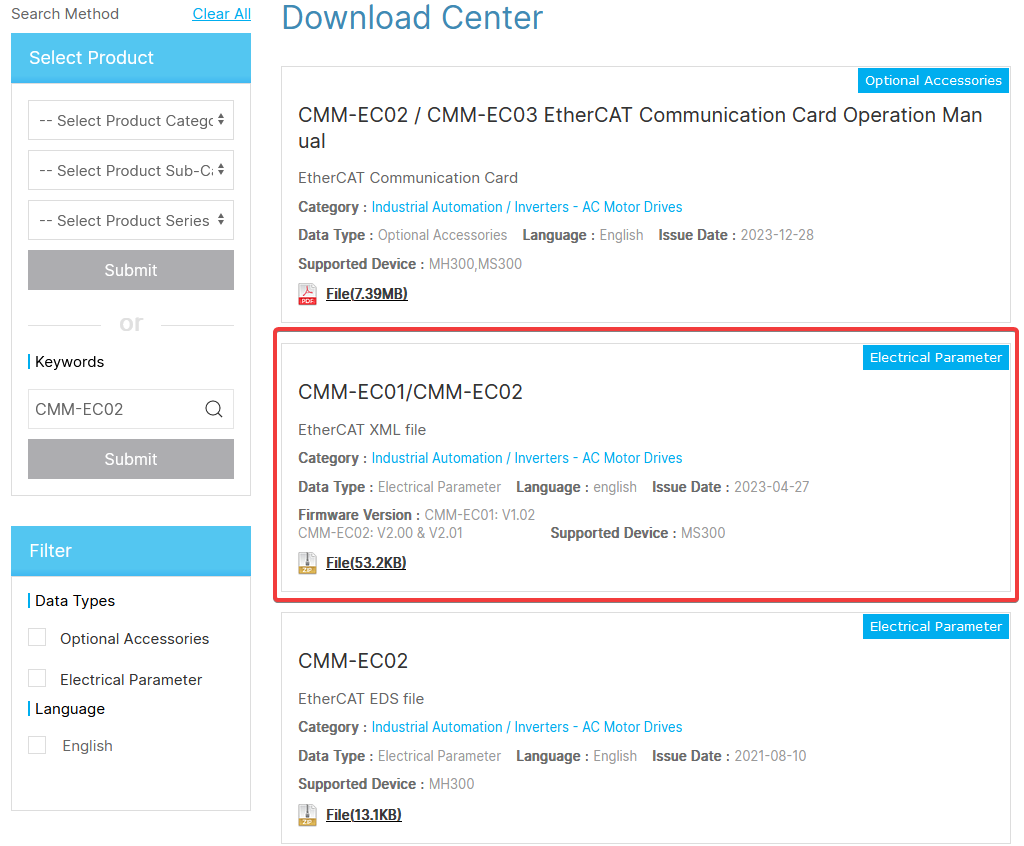Click the ZIP icon for 53.2KB file
Screen dimensions: 1024x846
coord(307,563)
